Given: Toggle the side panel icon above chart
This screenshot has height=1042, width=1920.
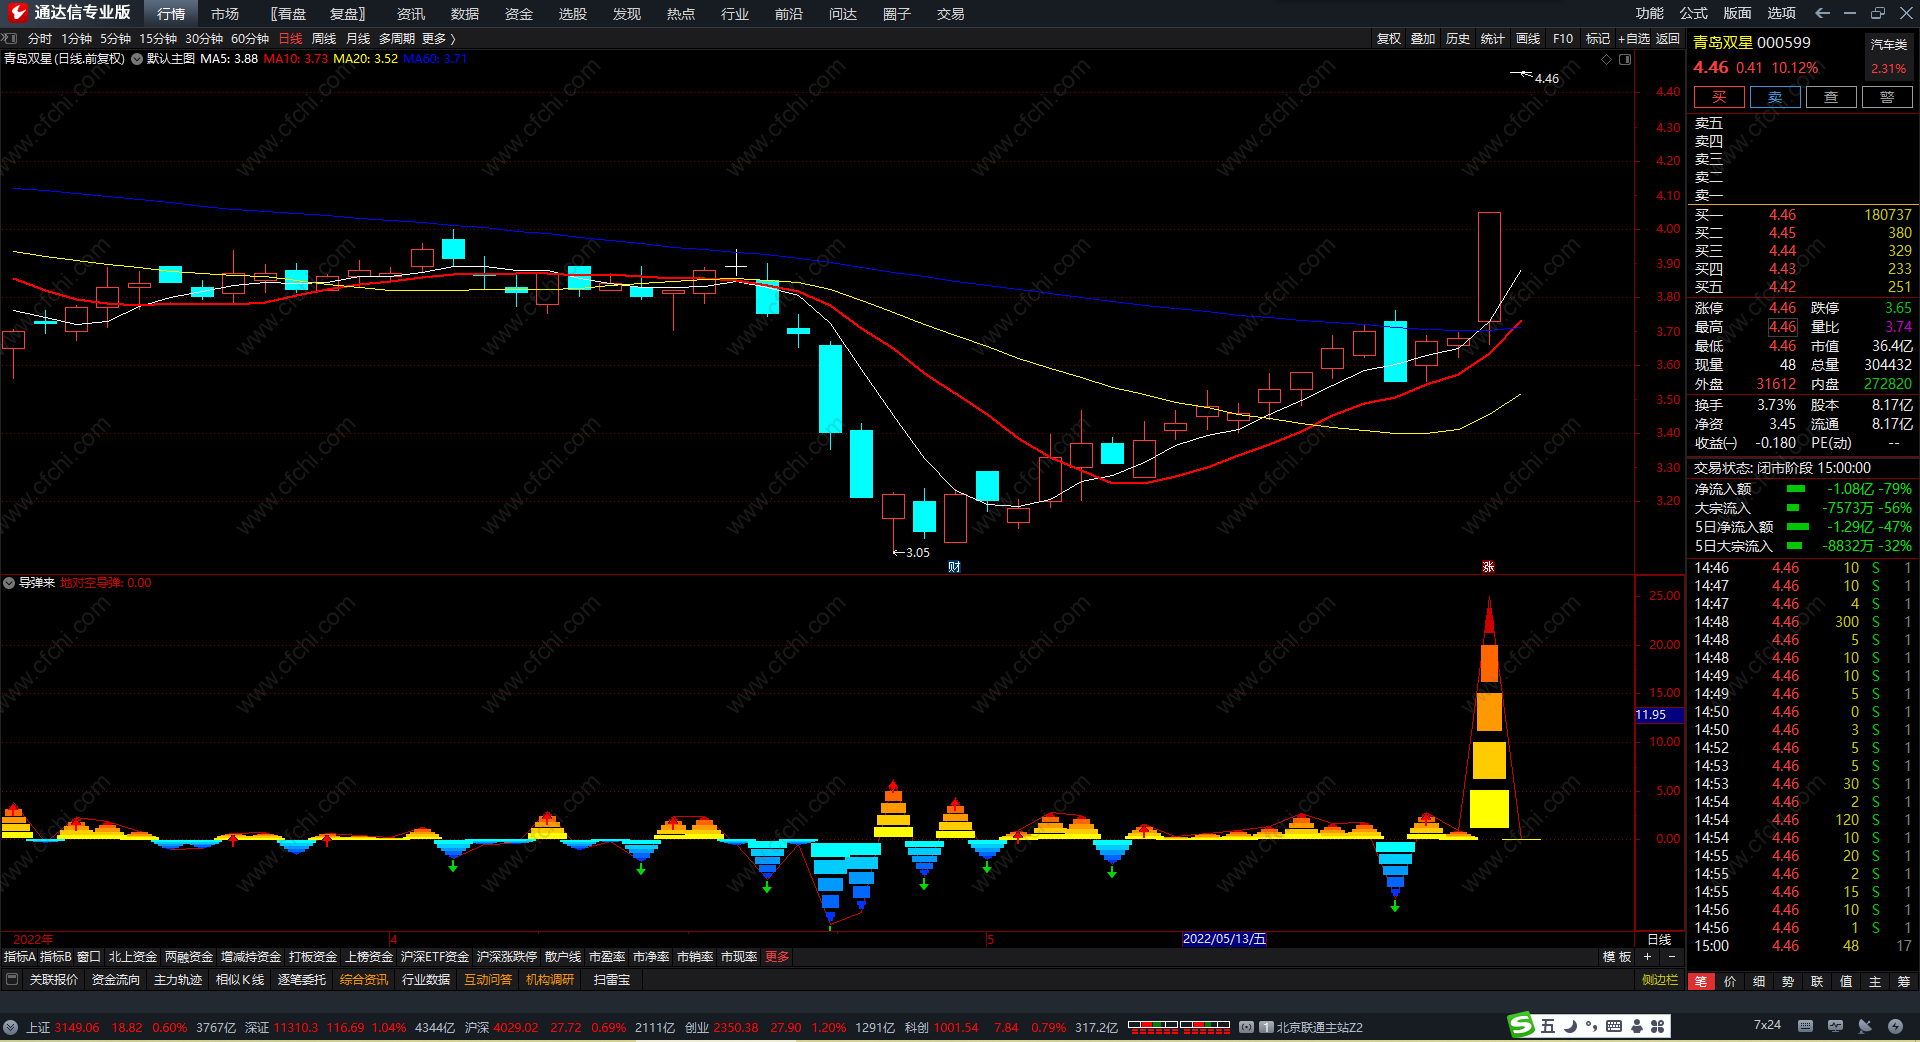Looking at the screenshot, I should [x=1625, y=59].
